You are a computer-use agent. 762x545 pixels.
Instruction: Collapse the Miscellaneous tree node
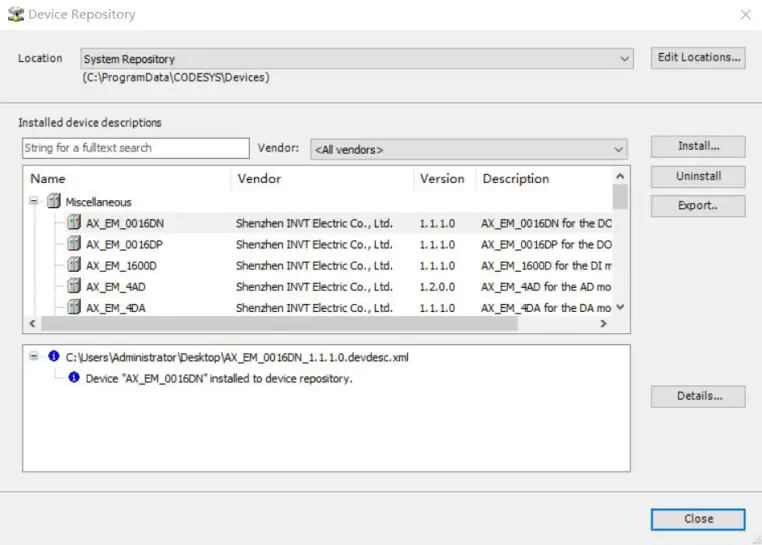coord(34,201)
